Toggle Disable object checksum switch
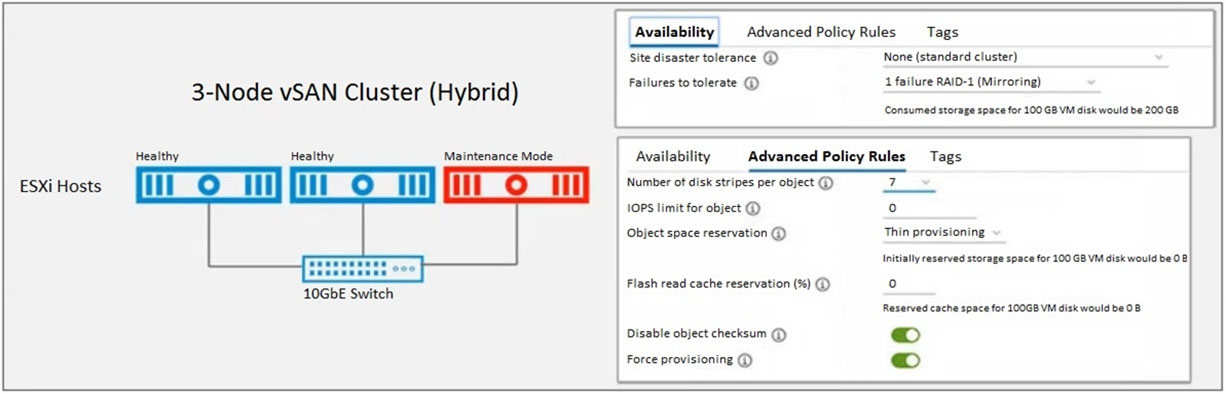The width and height of the screenshot is (1226, 394). tap(905, 334)
